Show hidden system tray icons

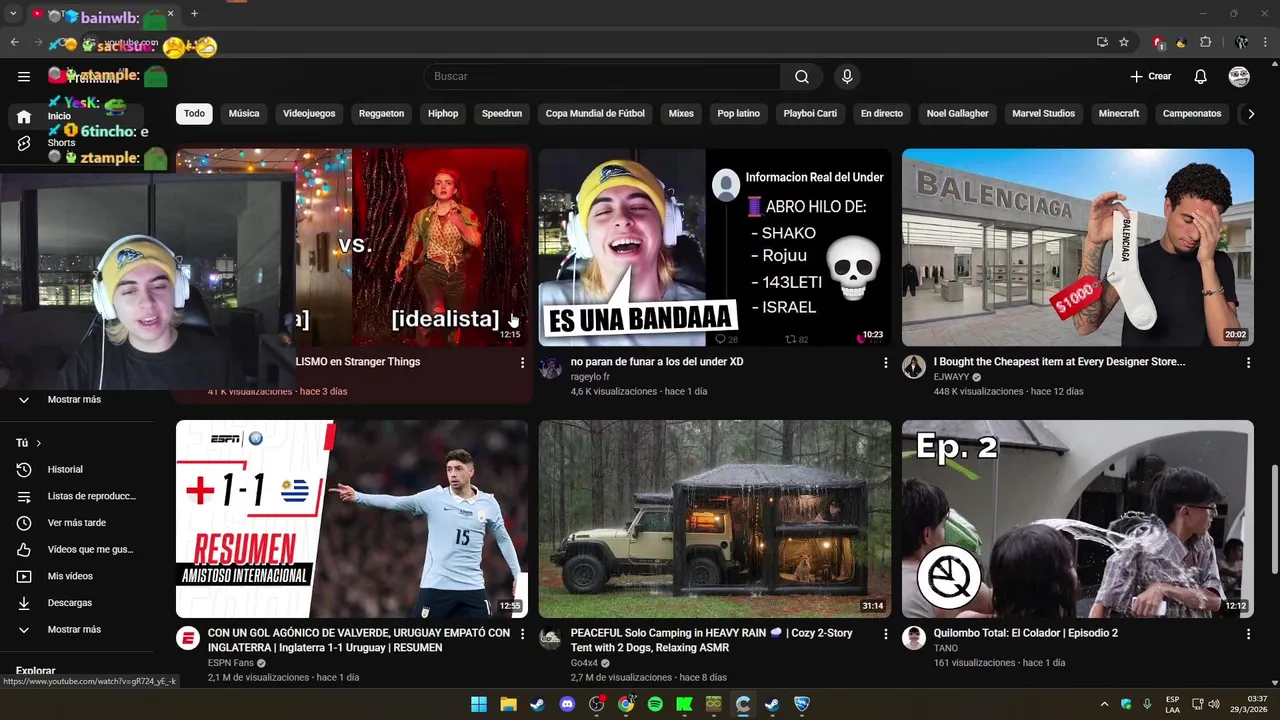click(x=1104, y=704)
